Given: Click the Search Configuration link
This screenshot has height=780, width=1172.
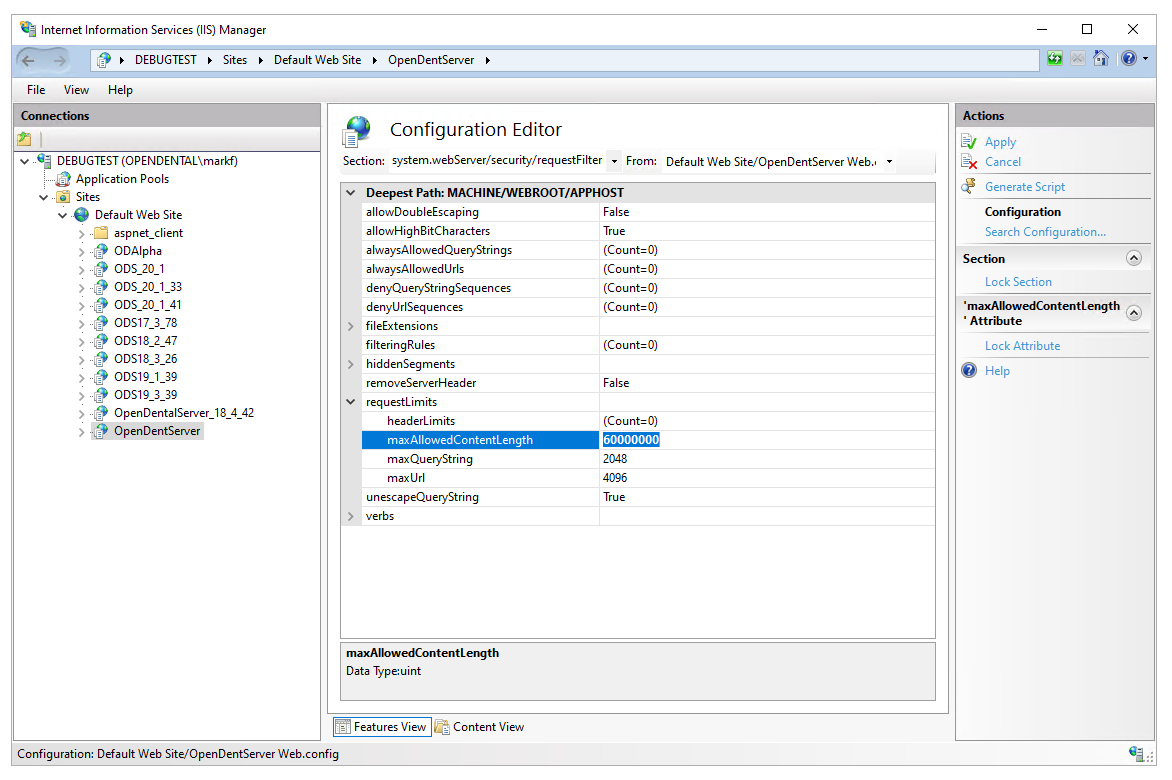Looking at the screenshot, I should pyautogui.click(x=1045, y=232).
